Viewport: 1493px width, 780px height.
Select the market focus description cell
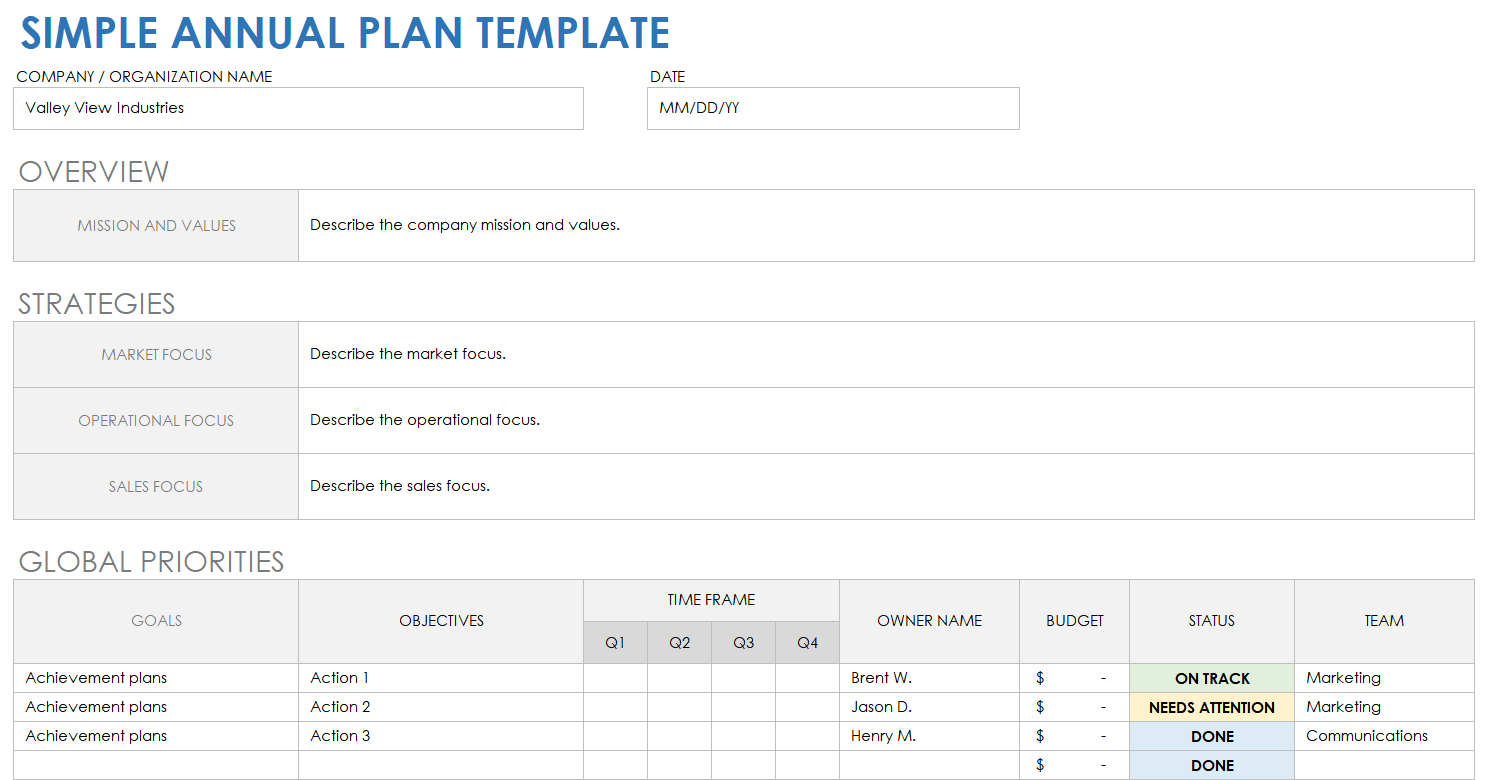885,354
